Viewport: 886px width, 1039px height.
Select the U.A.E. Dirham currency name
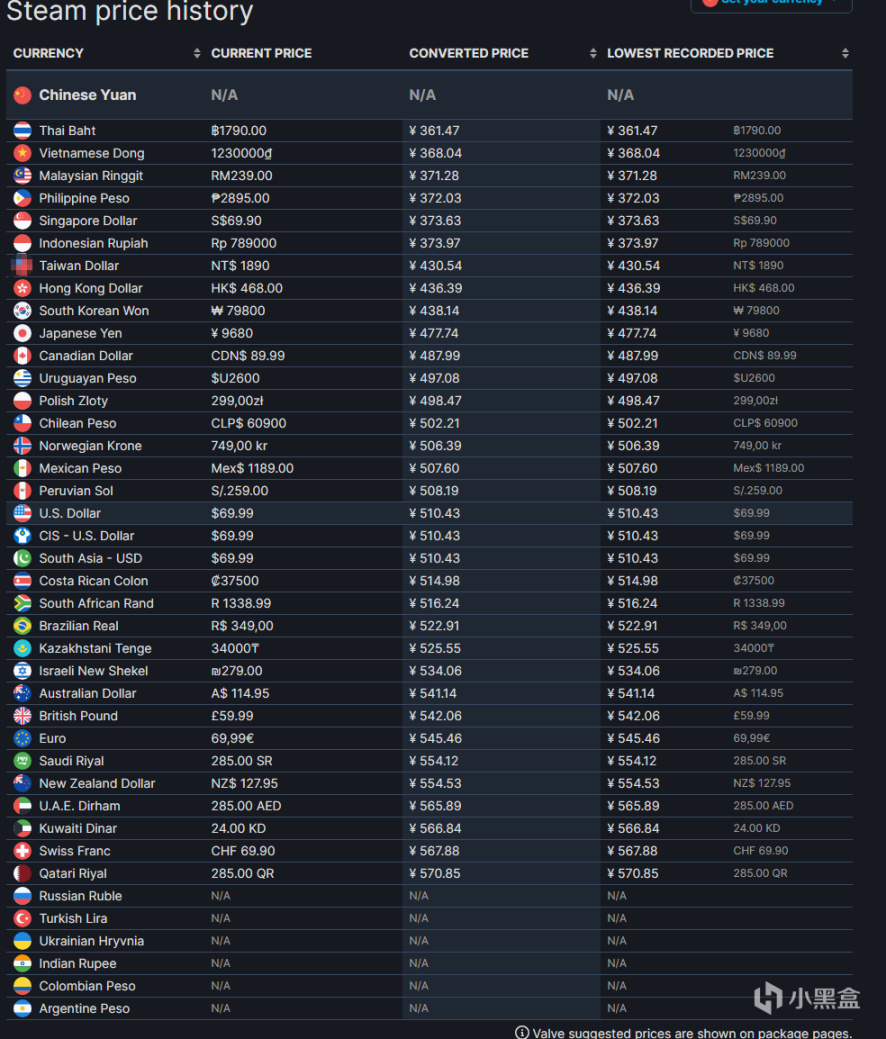[x=80, y=806]
